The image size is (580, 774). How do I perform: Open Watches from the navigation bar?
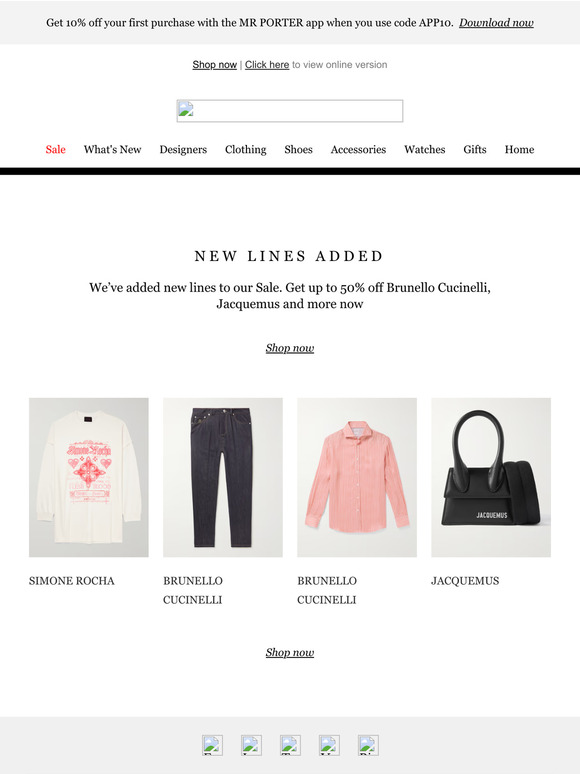coord(425,150)
